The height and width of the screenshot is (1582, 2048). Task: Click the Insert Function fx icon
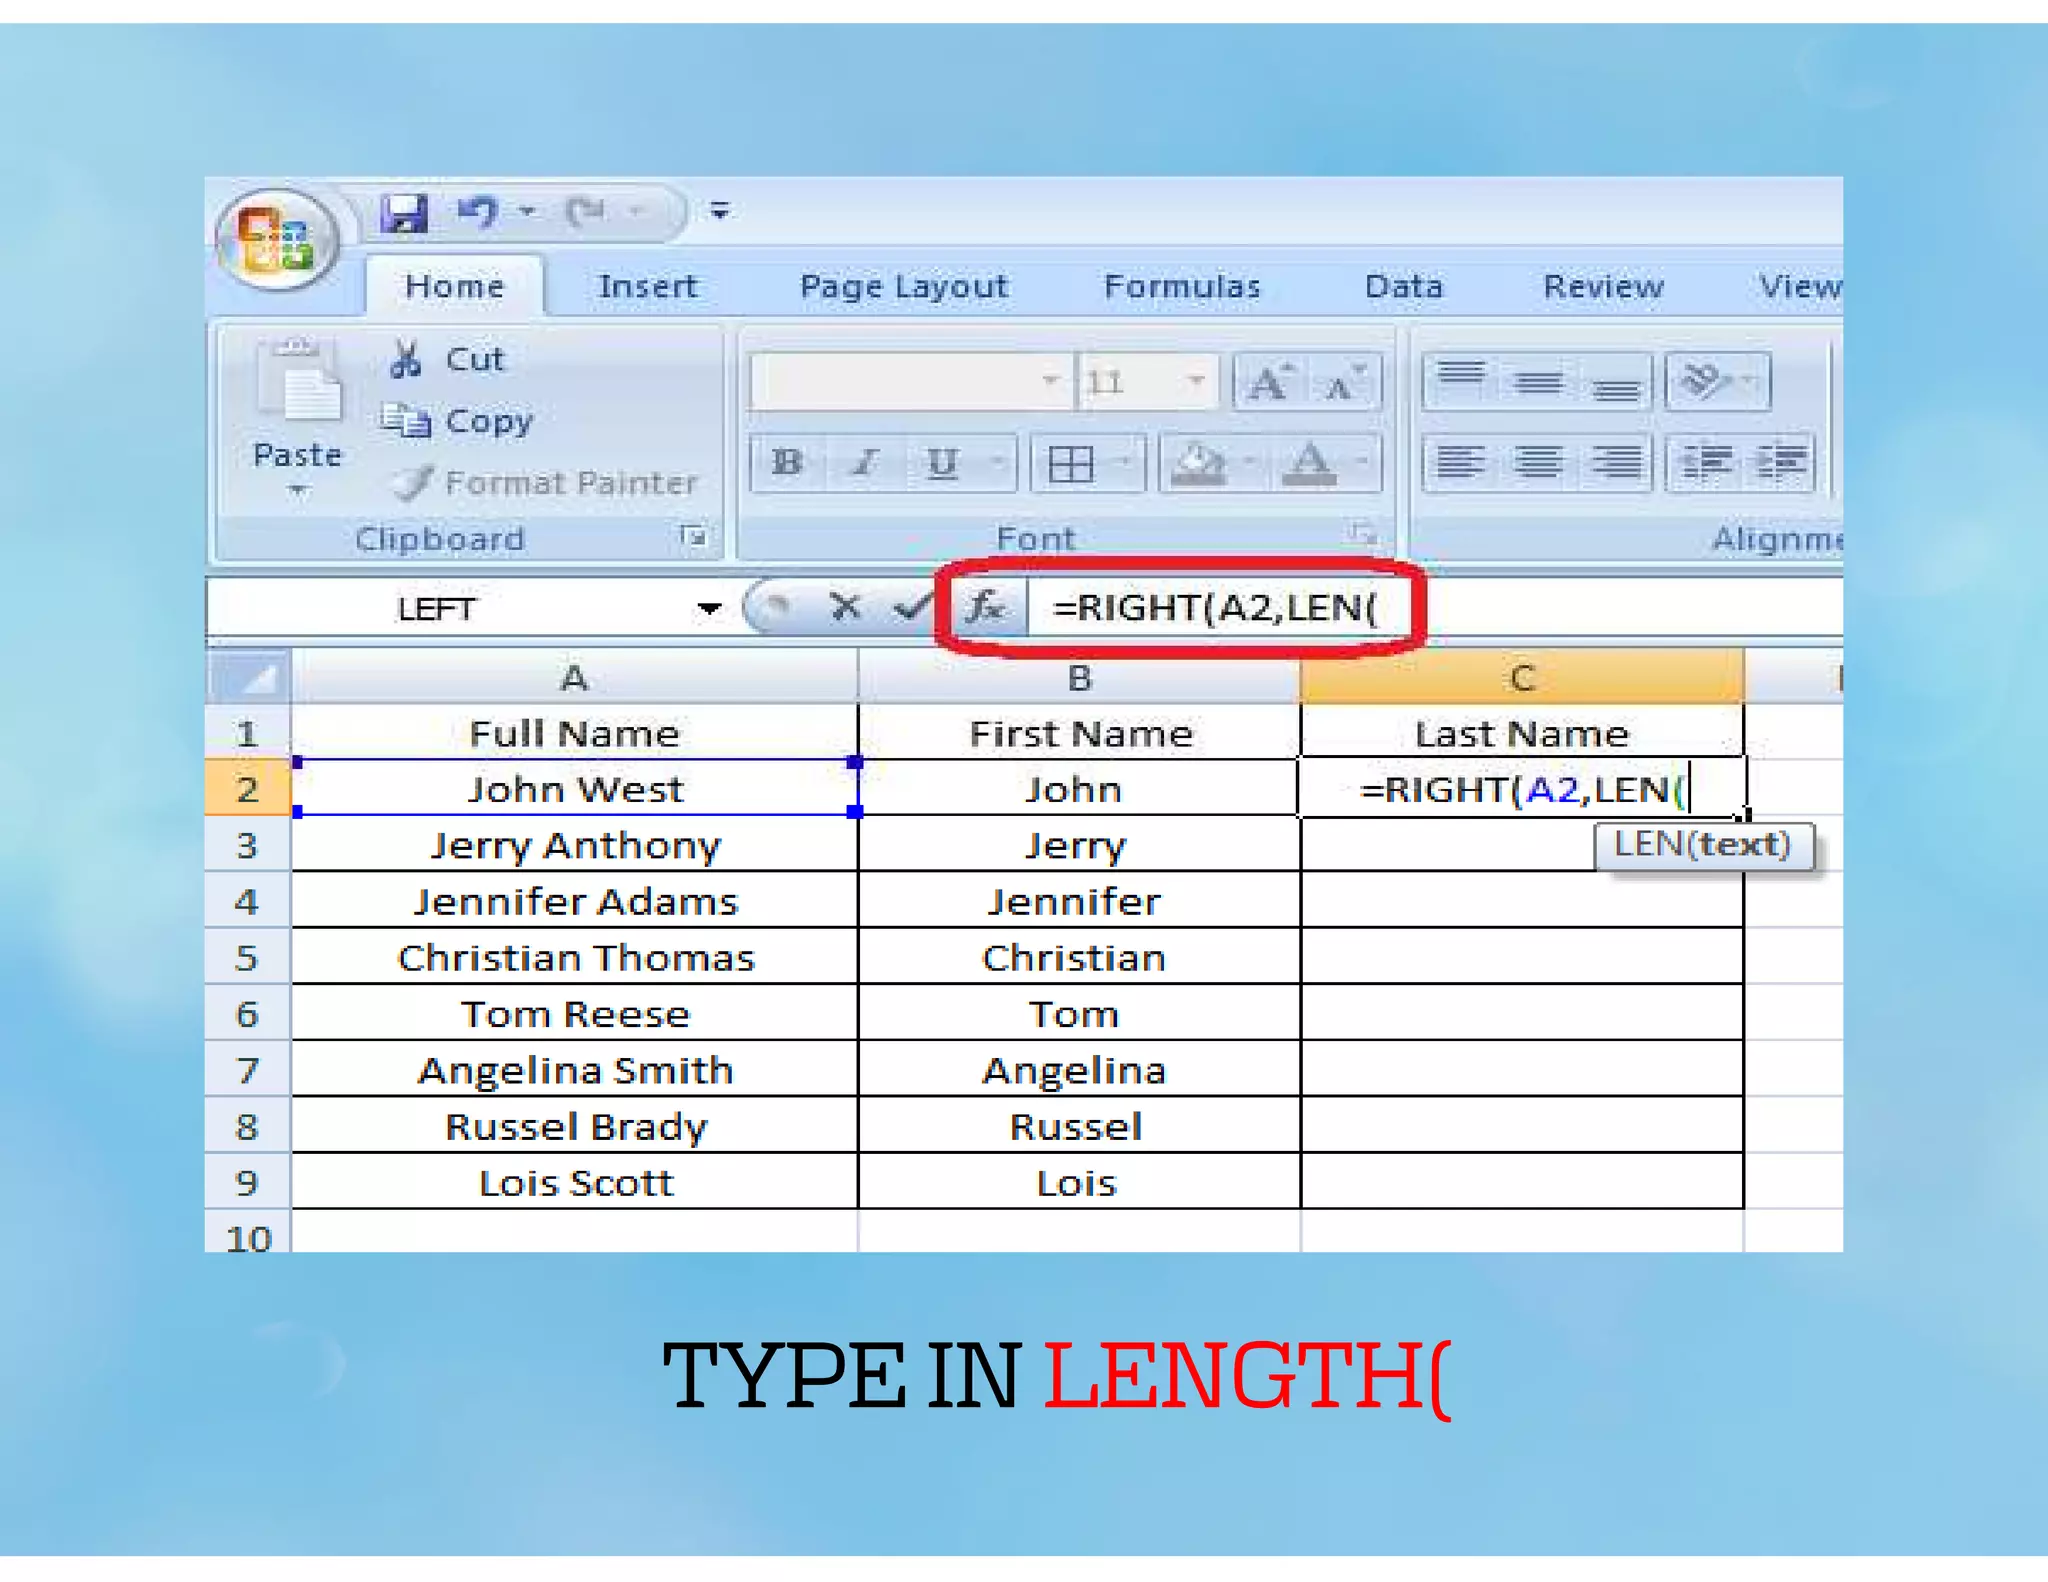(985, 607)
